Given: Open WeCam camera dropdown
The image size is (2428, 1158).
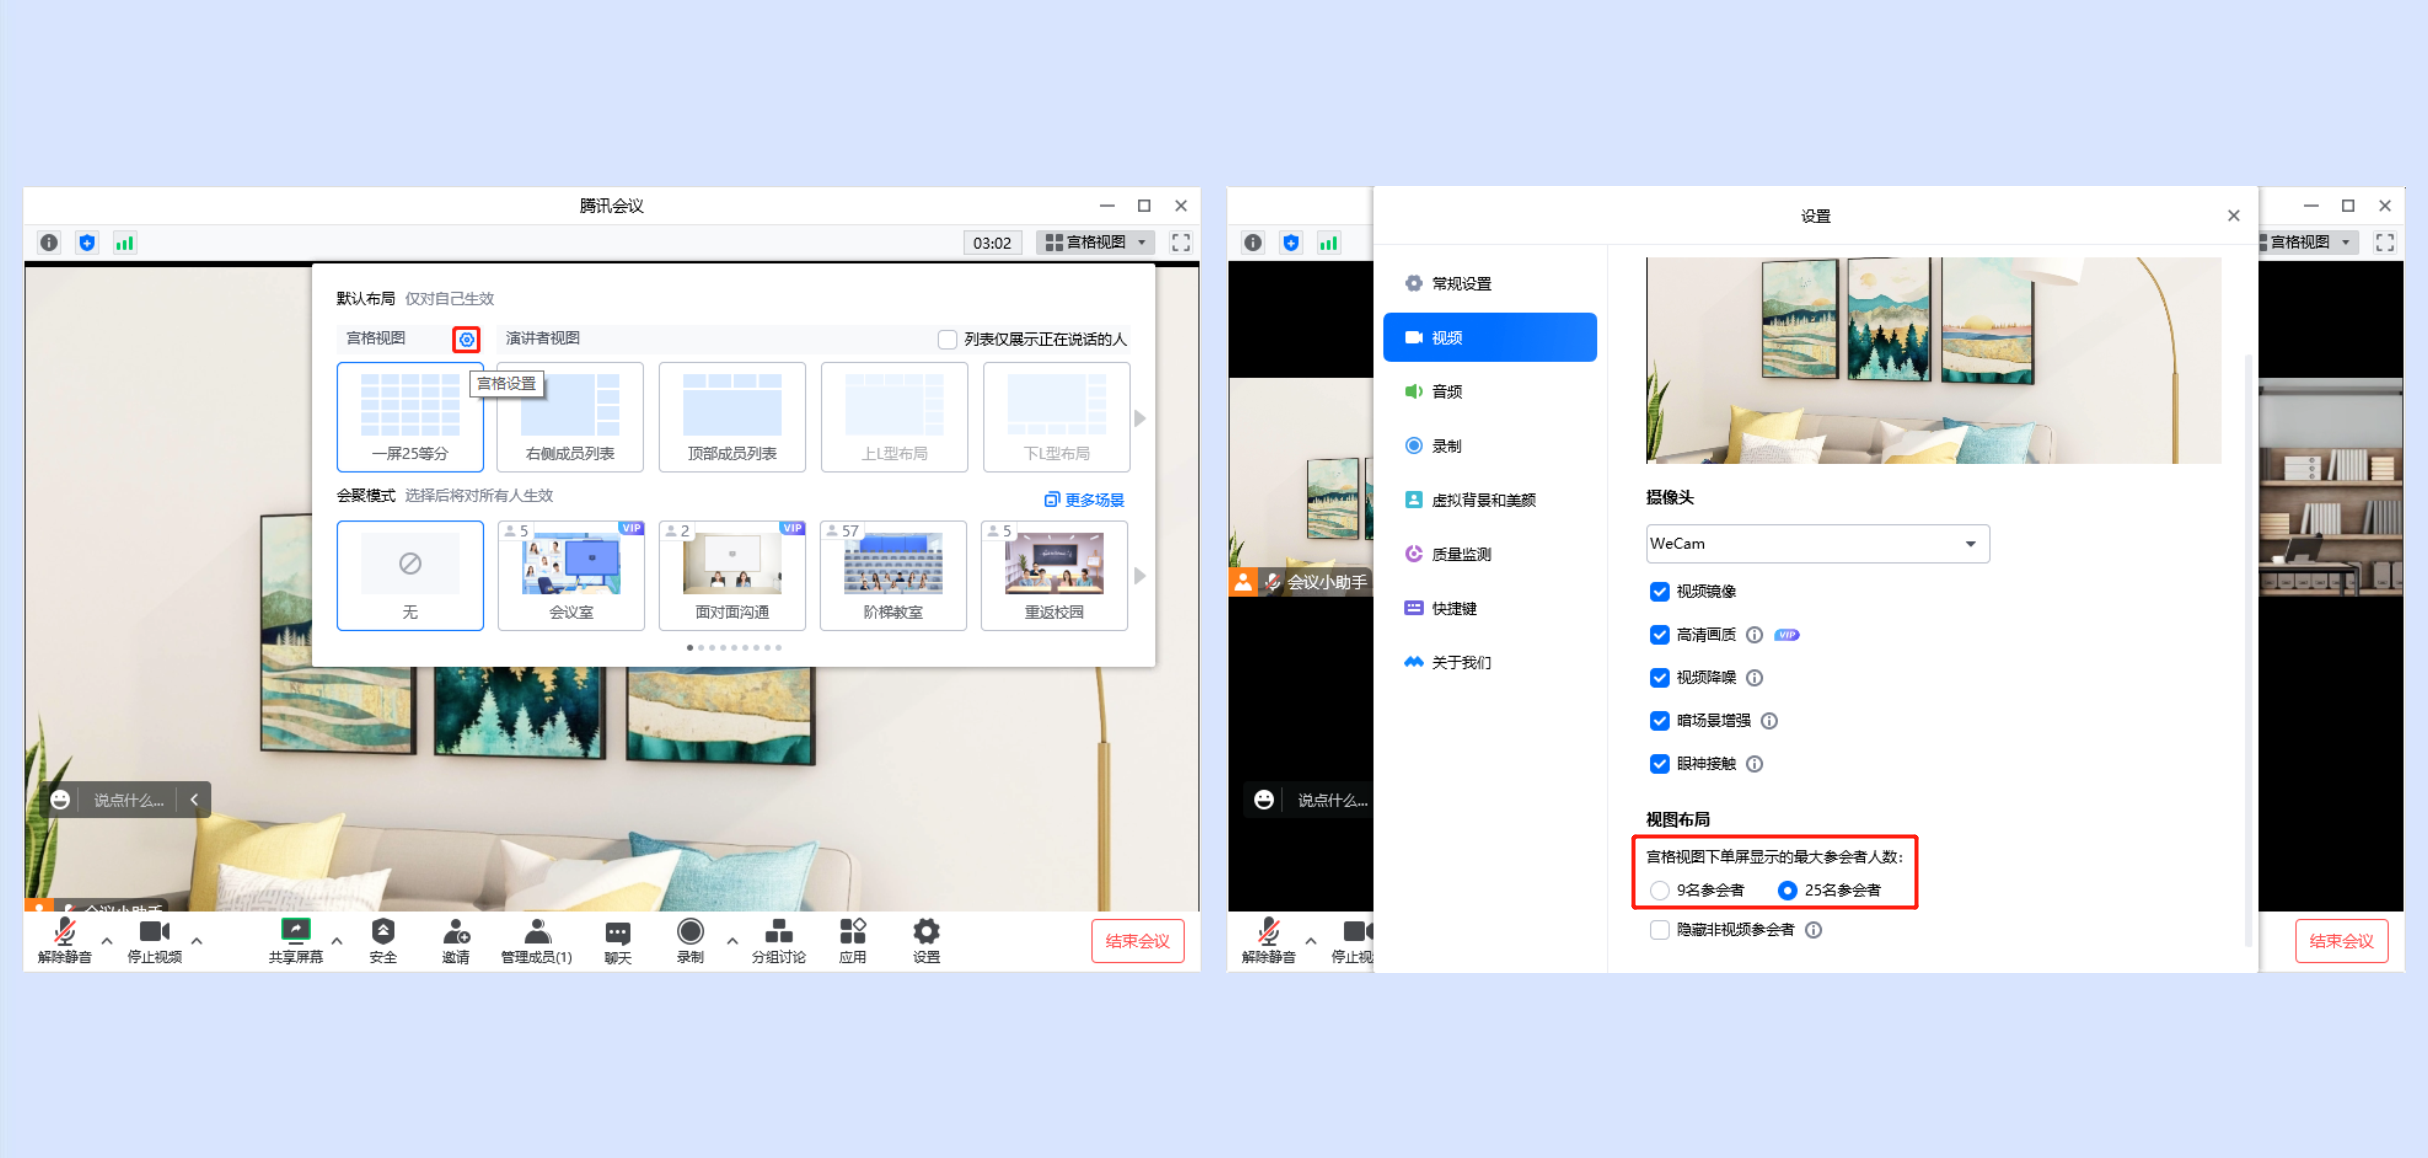Looking at the screenshot, I should [x=1817, y=544].
